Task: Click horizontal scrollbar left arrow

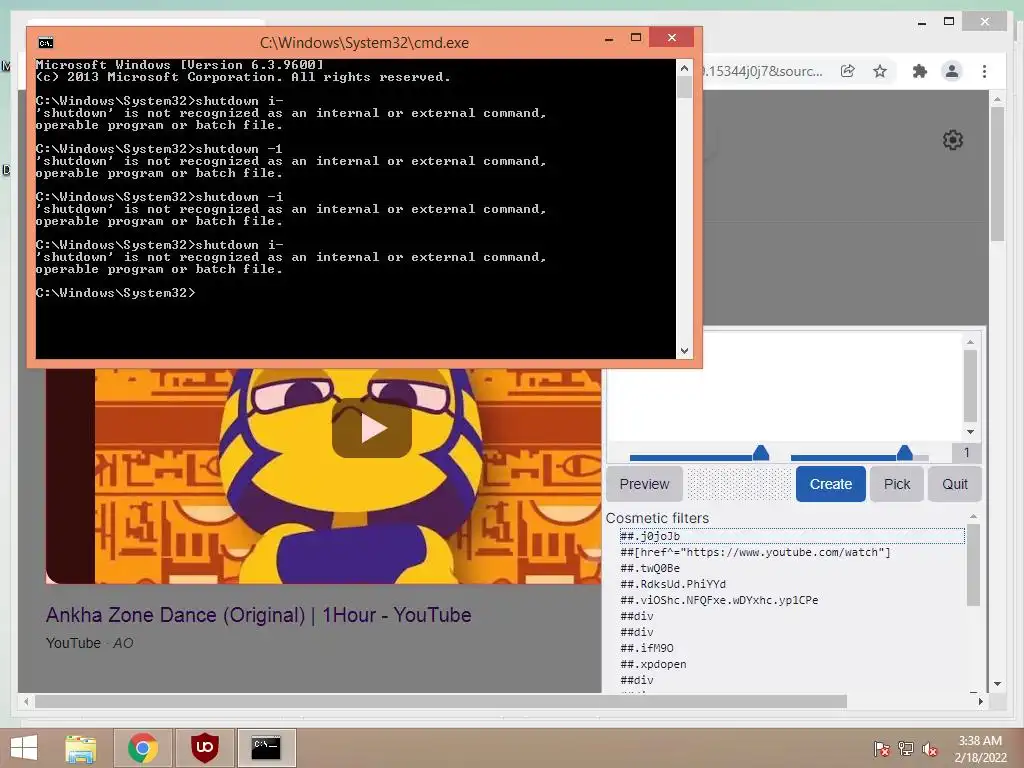Action: pyautogui.click(x=25, y=701)
